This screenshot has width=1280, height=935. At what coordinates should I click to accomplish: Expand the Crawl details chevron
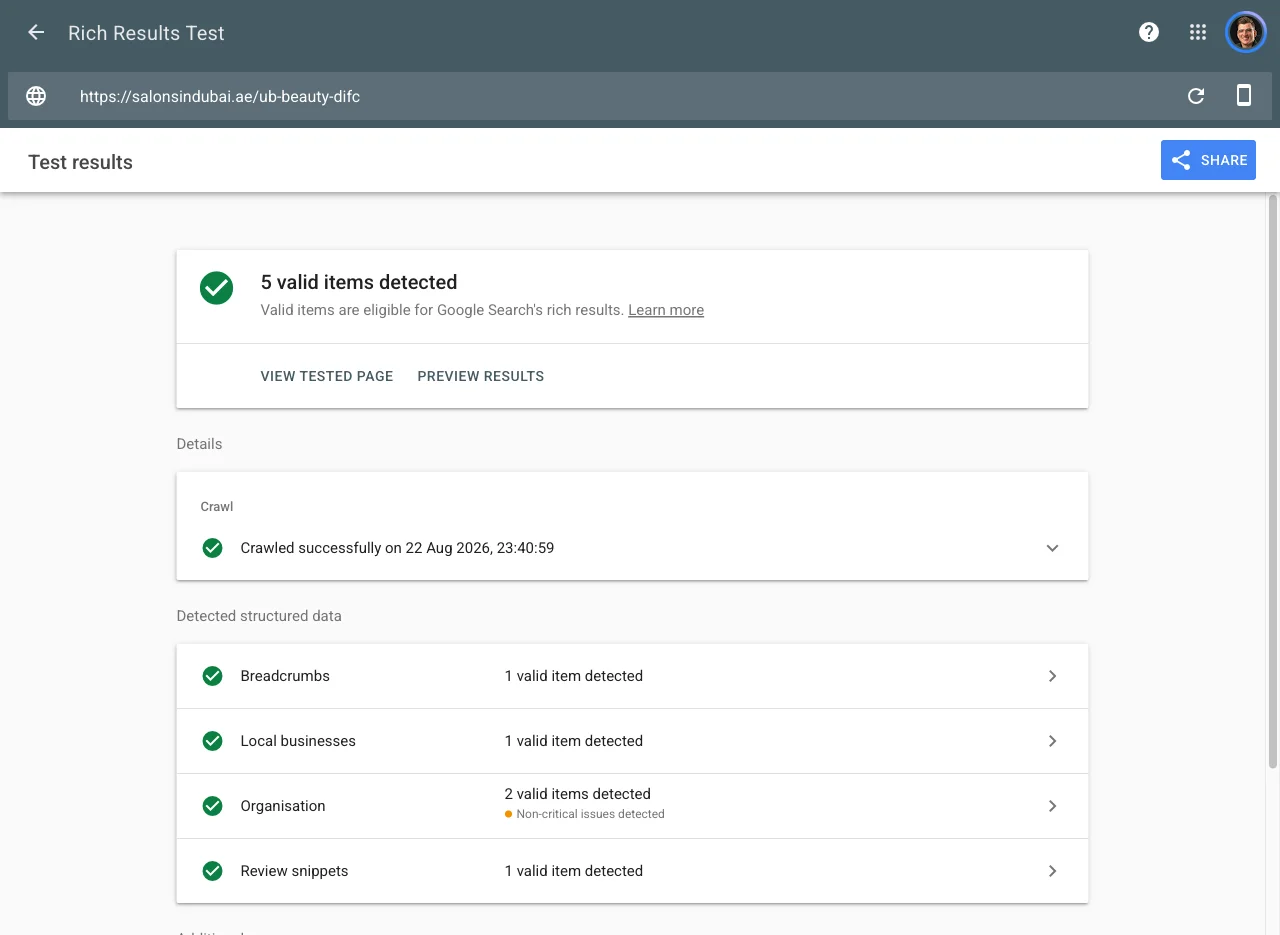[1052, 548]
